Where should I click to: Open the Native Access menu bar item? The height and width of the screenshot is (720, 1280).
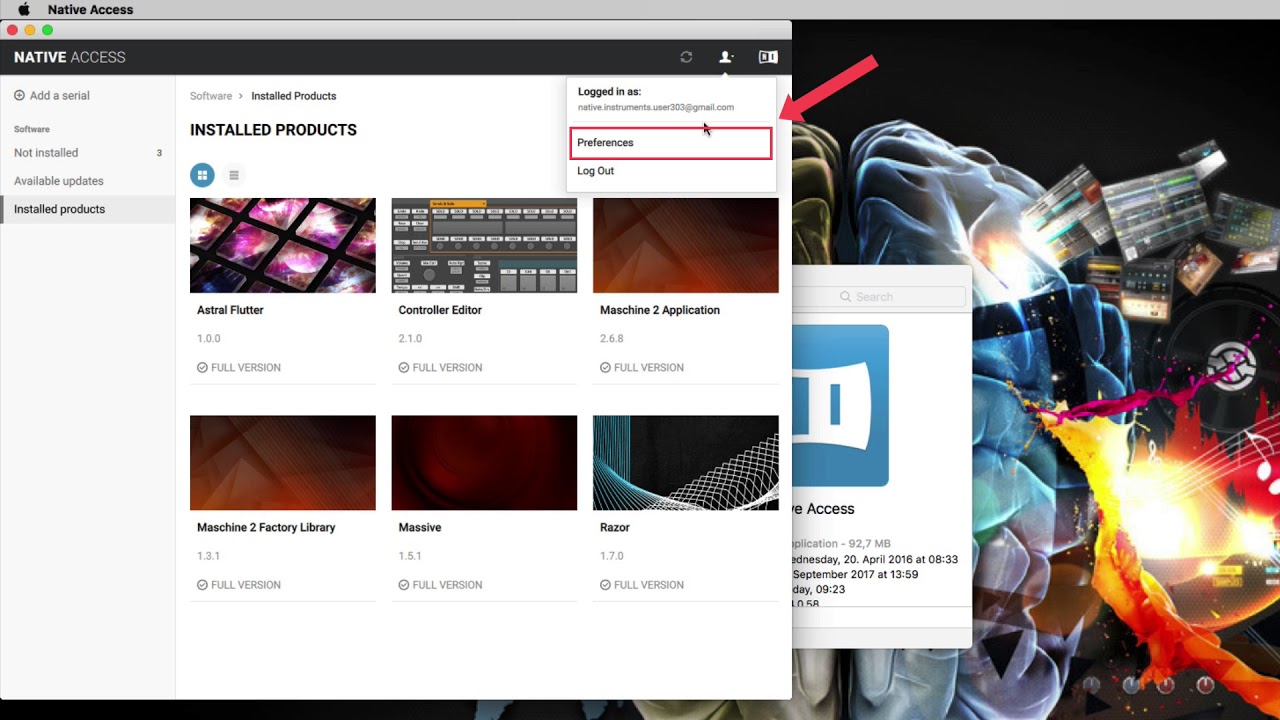click(x=90, y=10)
